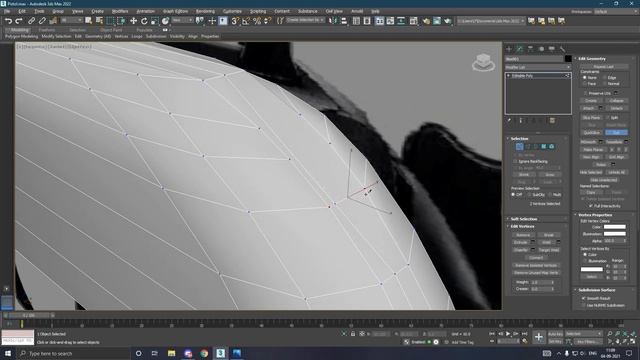The image size is (640, 360).
Task: Open the Material Editor
Action: 413,21
